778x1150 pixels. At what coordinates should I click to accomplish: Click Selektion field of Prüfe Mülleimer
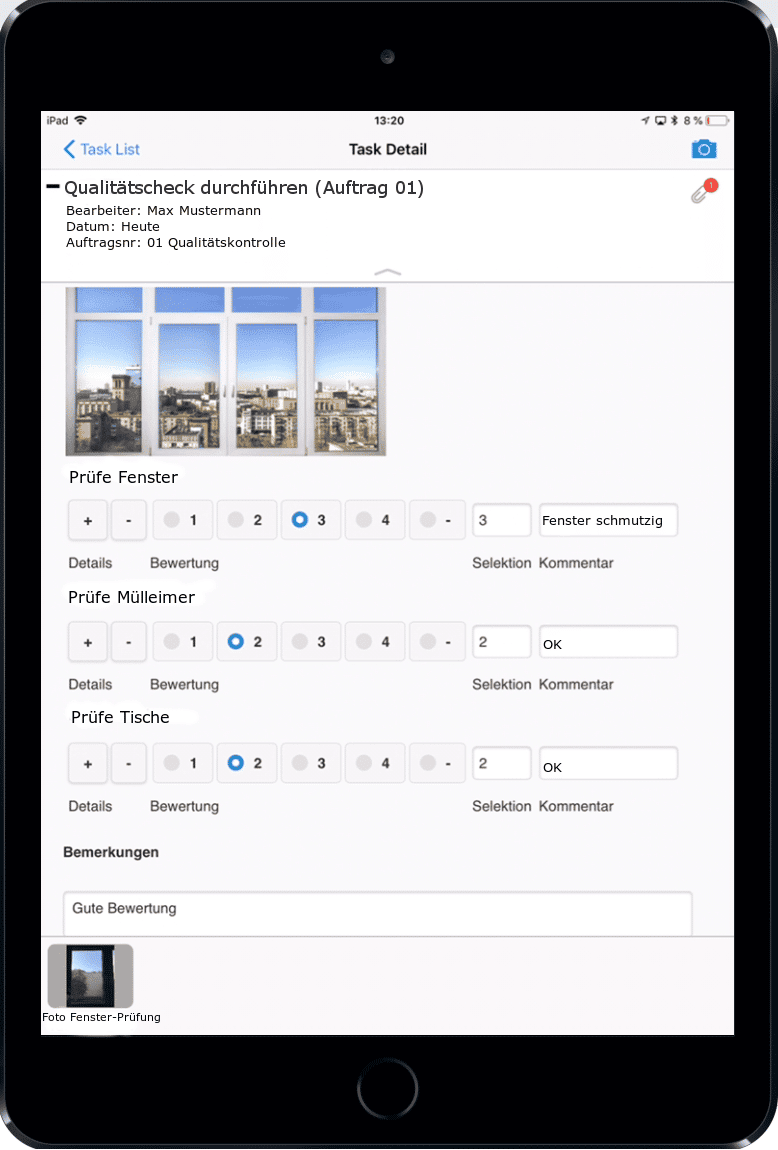[x=501, y=642]
